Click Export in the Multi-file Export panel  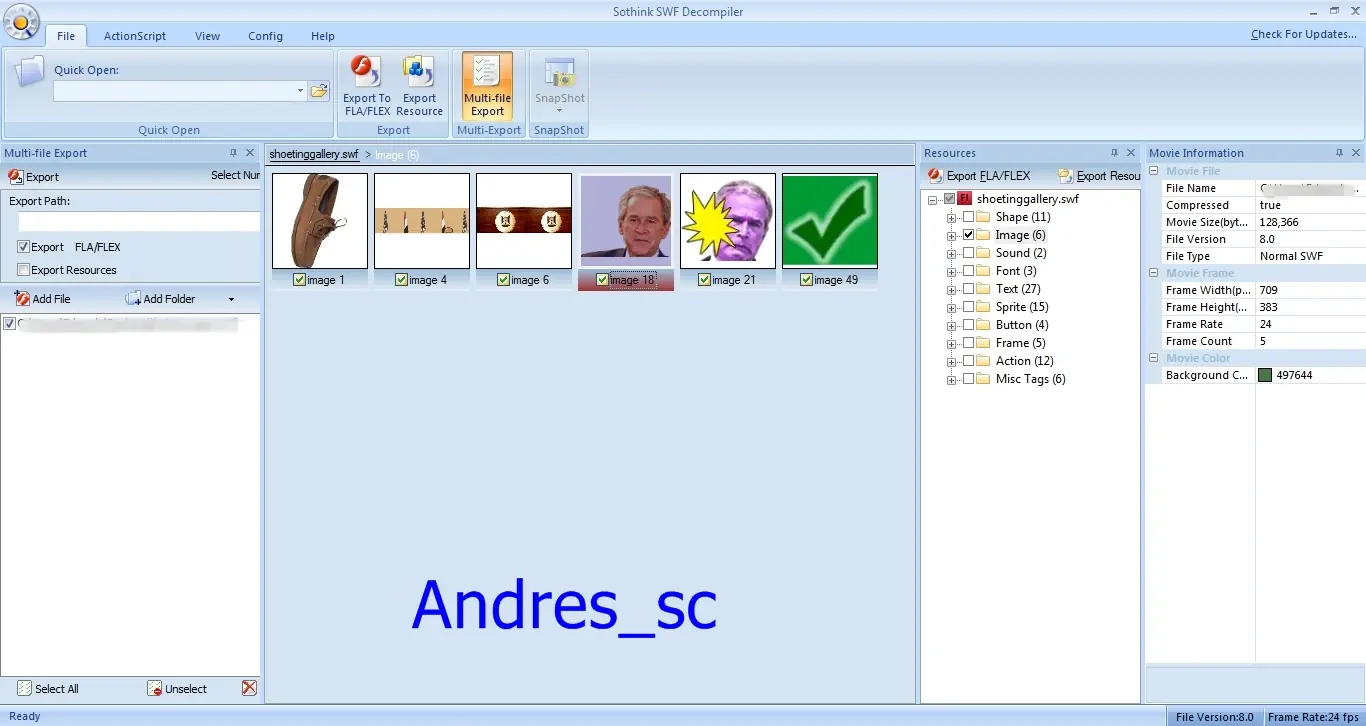pos(34,177)
